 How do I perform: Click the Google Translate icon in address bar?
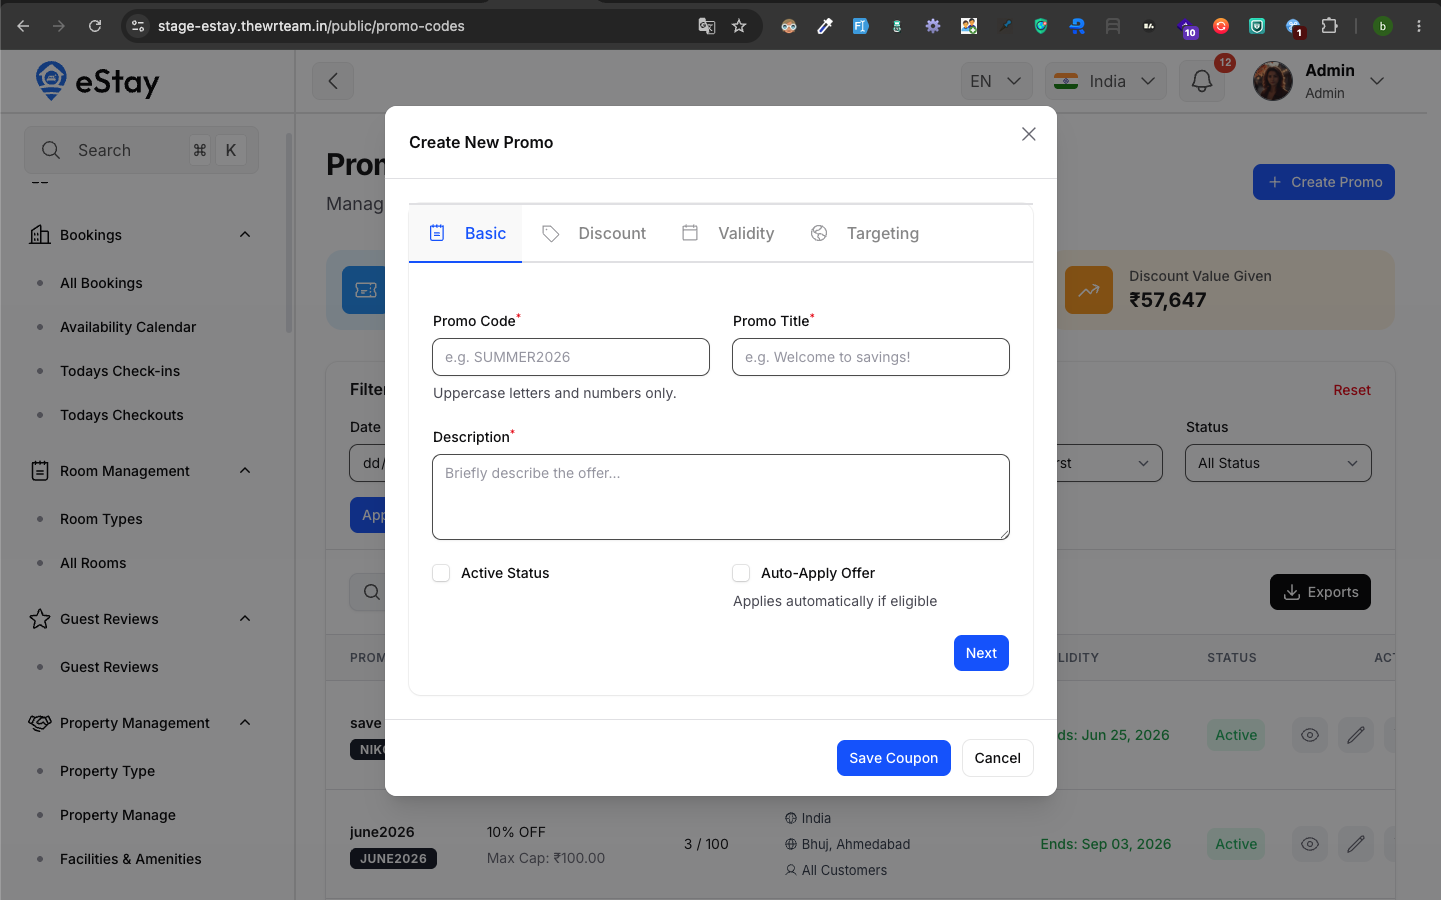point(707,26)
